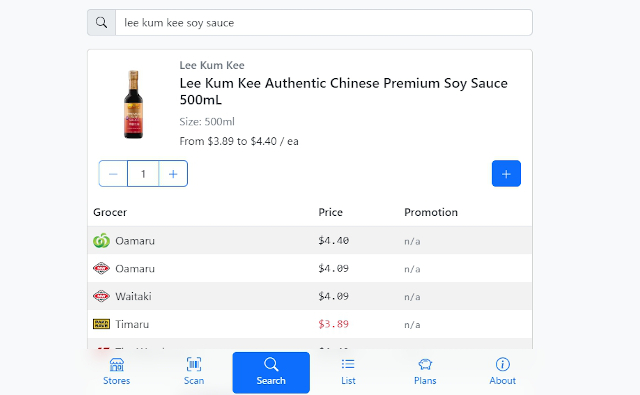Image resolution: width=640 pixels, height=395 pixels.
Task: Open the soy sauce bottle product image
Action: point(133,104)
